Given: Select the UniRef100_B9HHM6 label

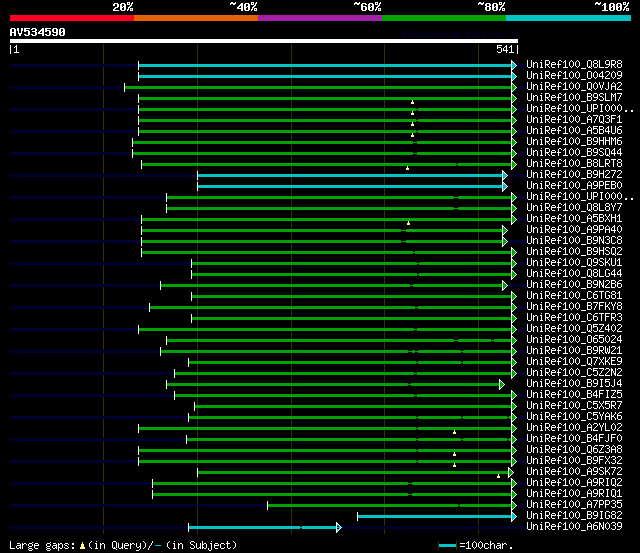Looking at the screenshot, I should [574, 142].
